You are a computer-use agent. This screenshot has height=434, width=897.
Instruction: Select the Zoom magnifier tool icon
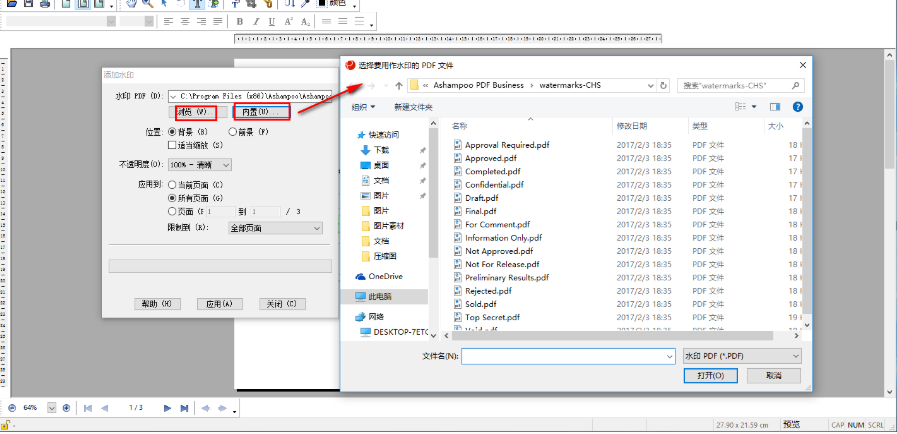tap(148, 3)
